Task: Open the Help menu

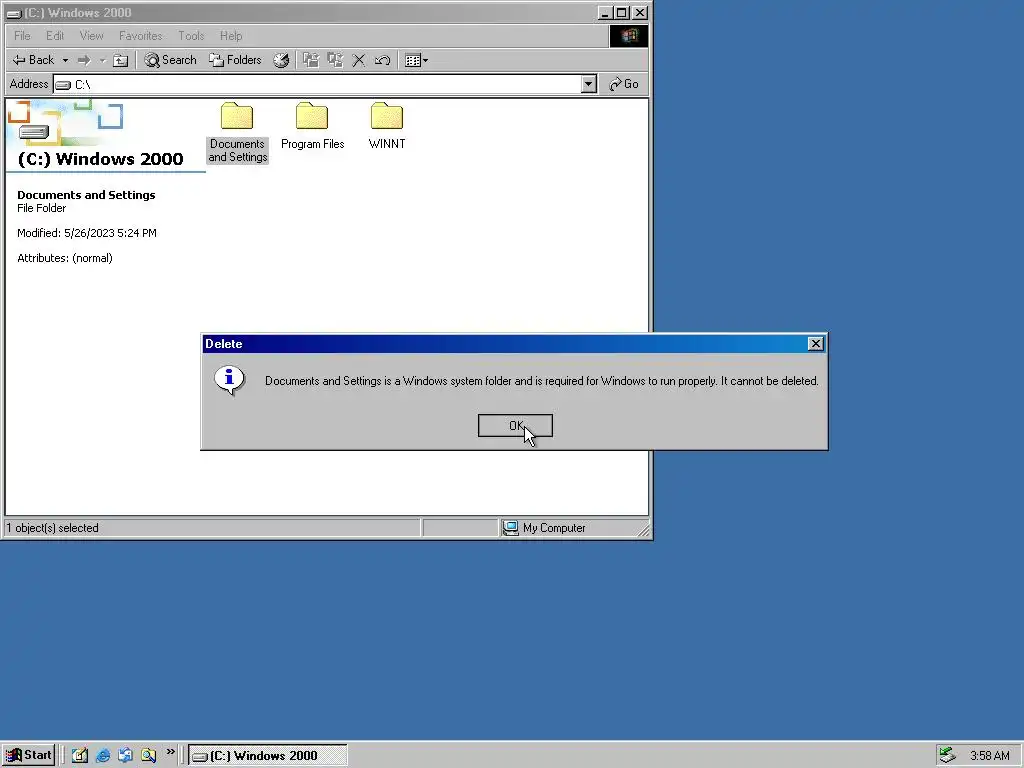Action: click(x=231, y=36)
